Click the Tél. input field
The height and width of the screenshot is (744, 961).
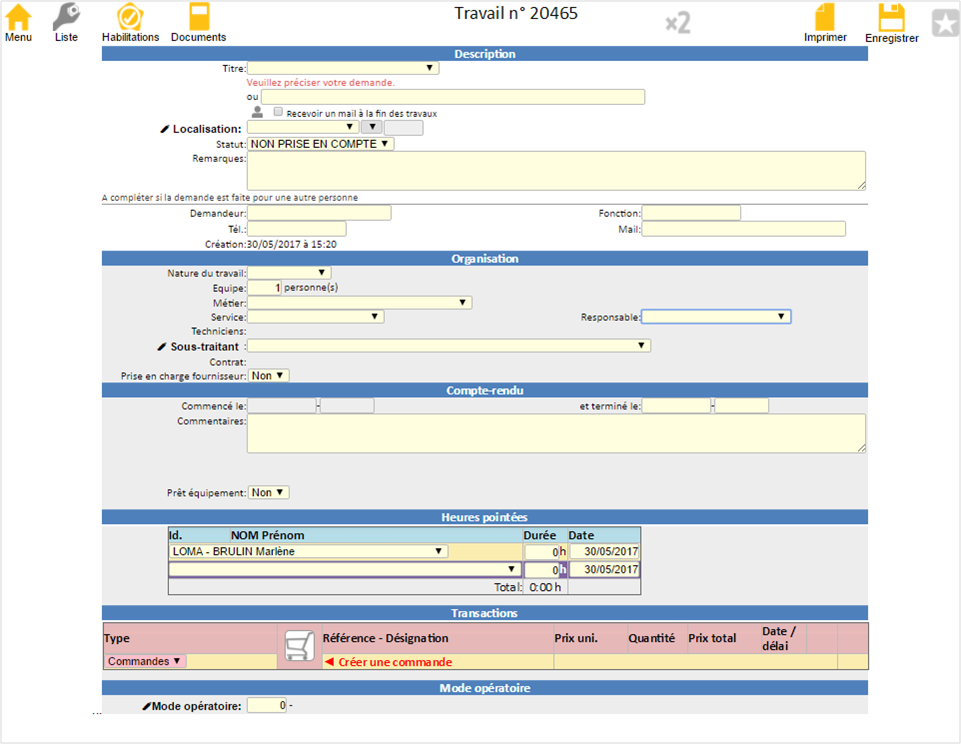pos(297,229)
